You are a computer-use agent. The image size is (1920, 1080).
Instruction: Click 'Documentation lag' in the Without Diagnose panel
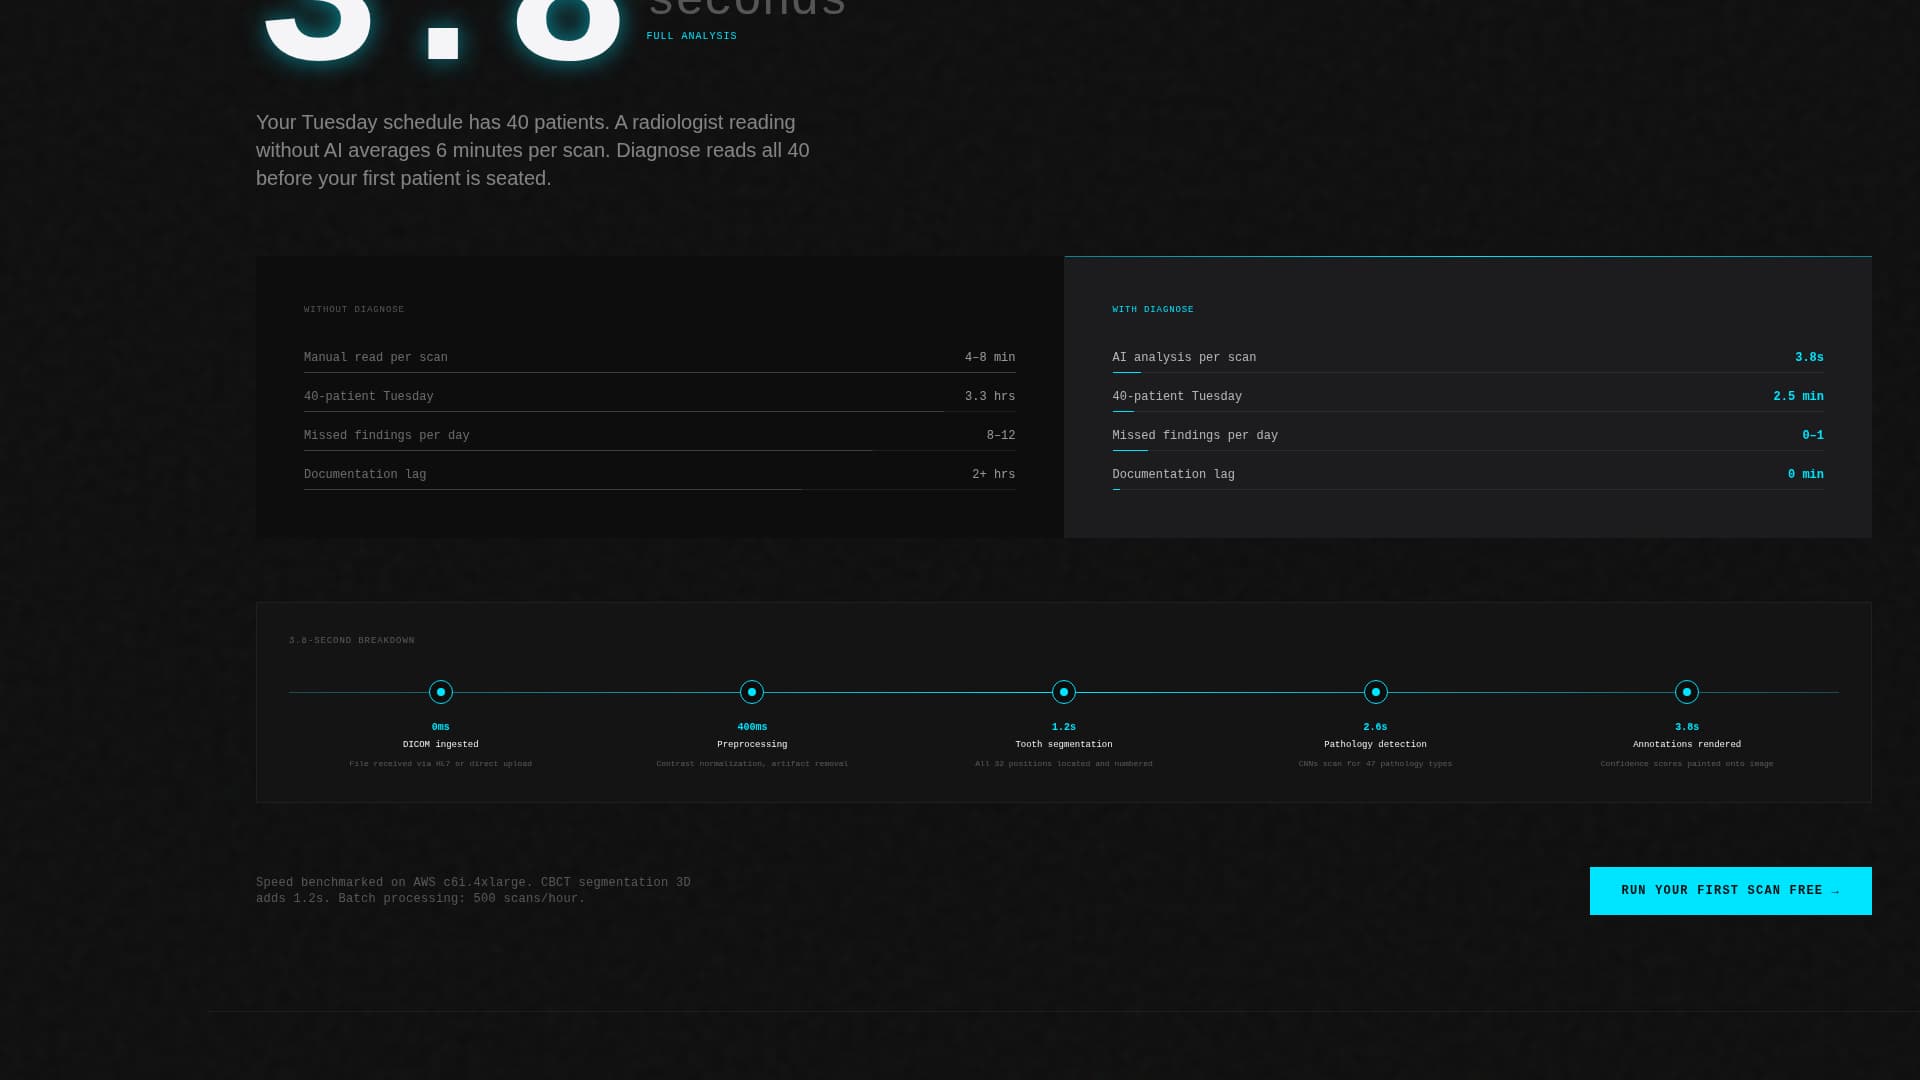coord(365,475)
